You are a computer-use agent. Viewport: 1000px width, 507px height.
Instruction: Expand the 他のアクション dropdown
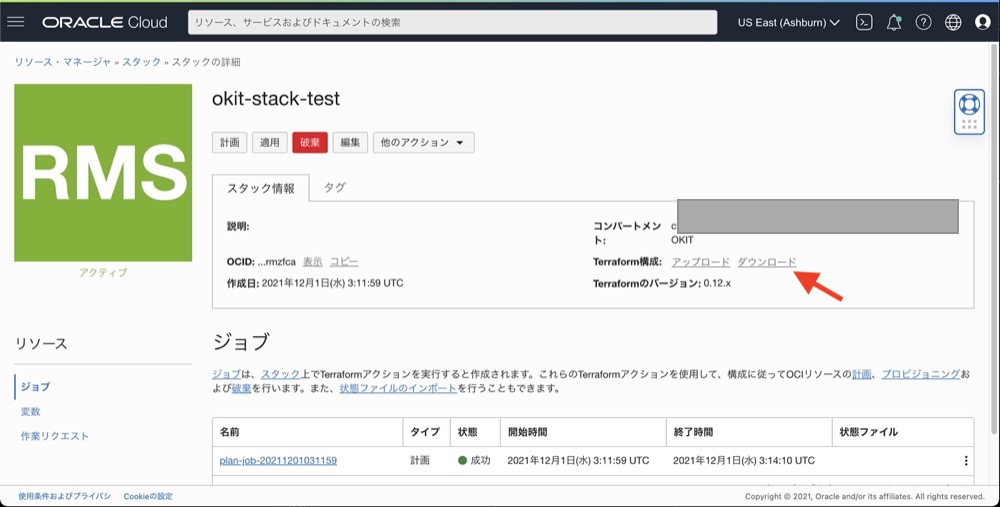click(x=423, y=143)
